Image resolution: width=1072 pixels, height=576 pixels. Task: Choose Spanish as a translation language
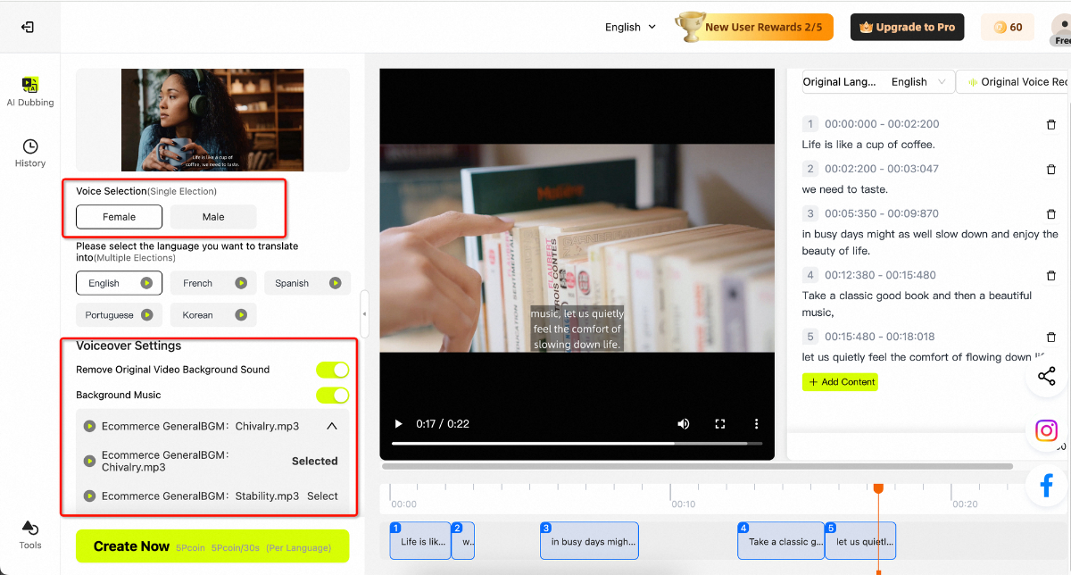point(307,283)
